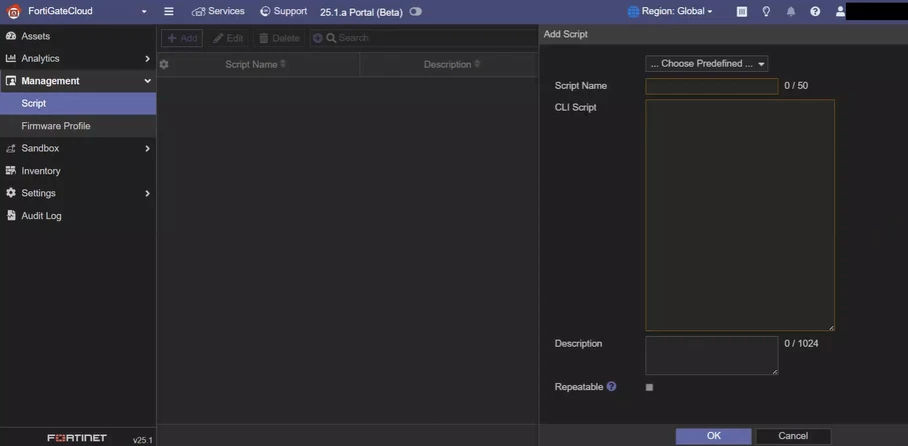Click the Fortinet logo in footer
The height and width of the screenshot is (446, 908).
[77, 438]
